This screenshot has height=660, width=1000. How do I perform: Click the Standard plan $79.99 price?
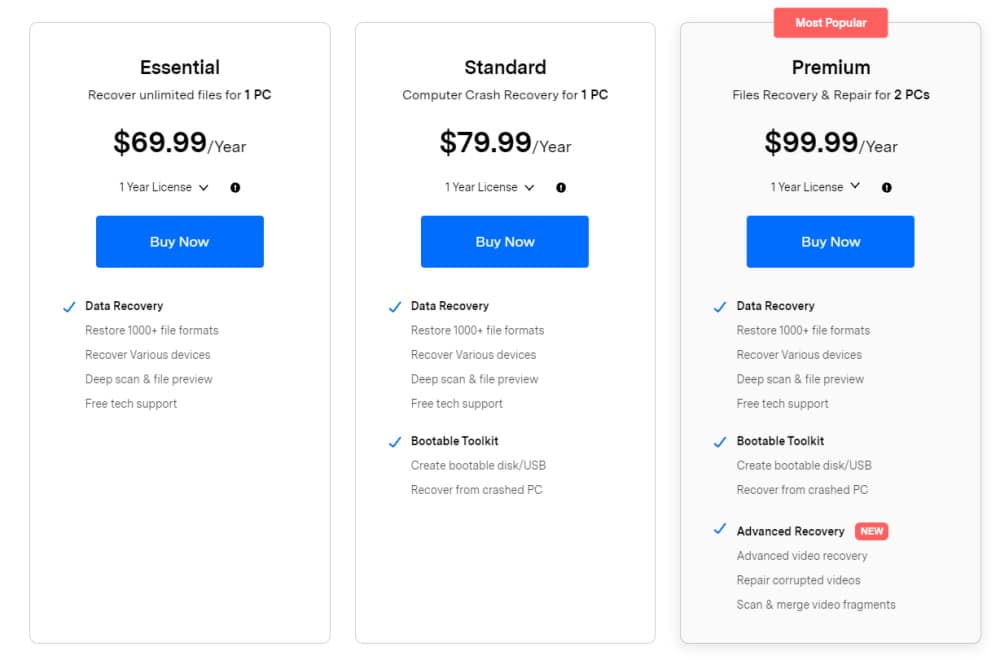(x=486, y=142)
